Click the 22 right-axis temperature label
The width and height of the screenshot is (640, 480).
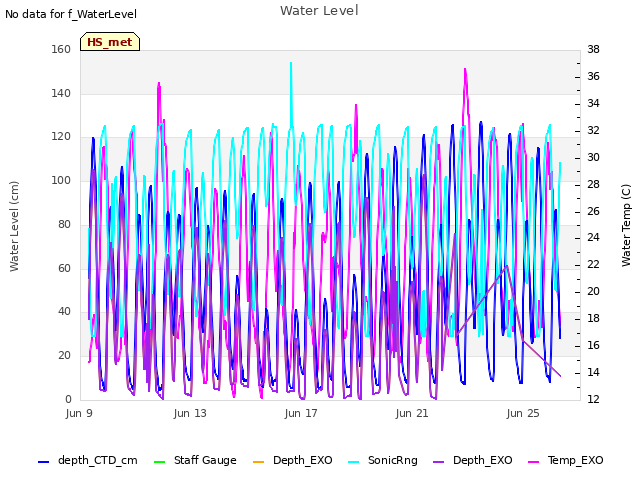click(593, 264)
